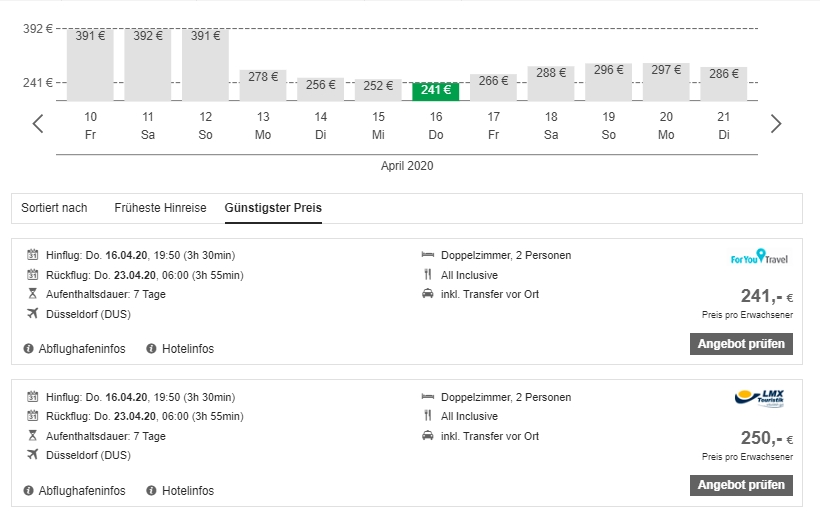Open Abflughafeninfos in the first offer

[81, 349]
